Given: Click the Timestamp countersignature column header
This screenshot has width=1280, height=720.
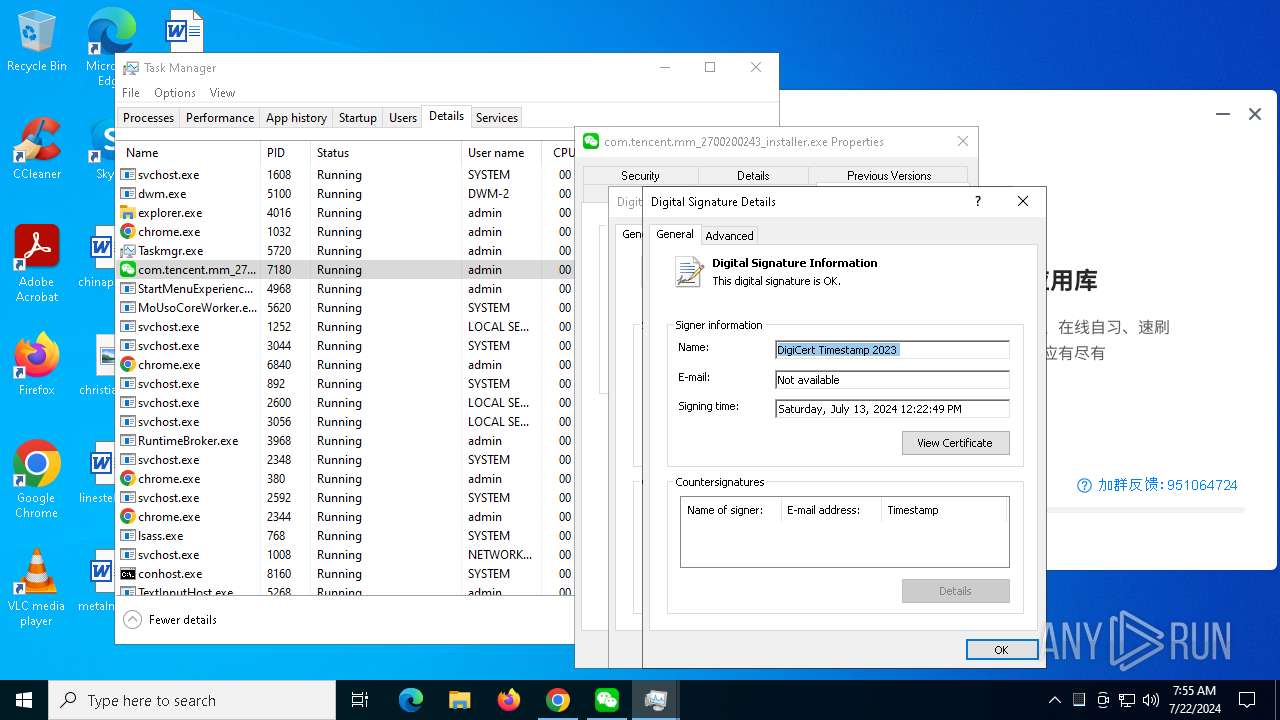Looking at the screenshot, I should [944, 510].
